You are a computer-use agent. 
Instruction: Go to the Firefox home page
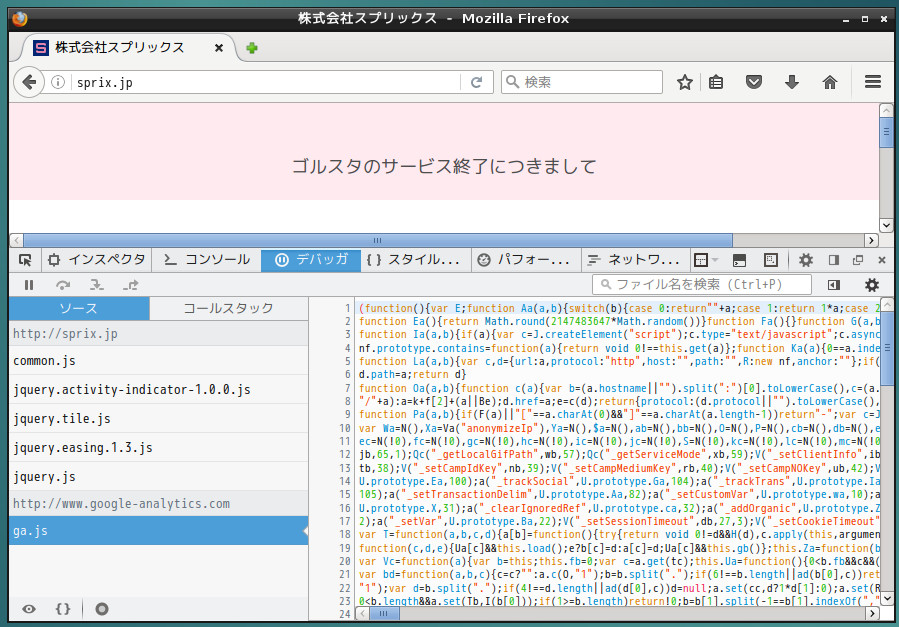click(x=829, y=82)
